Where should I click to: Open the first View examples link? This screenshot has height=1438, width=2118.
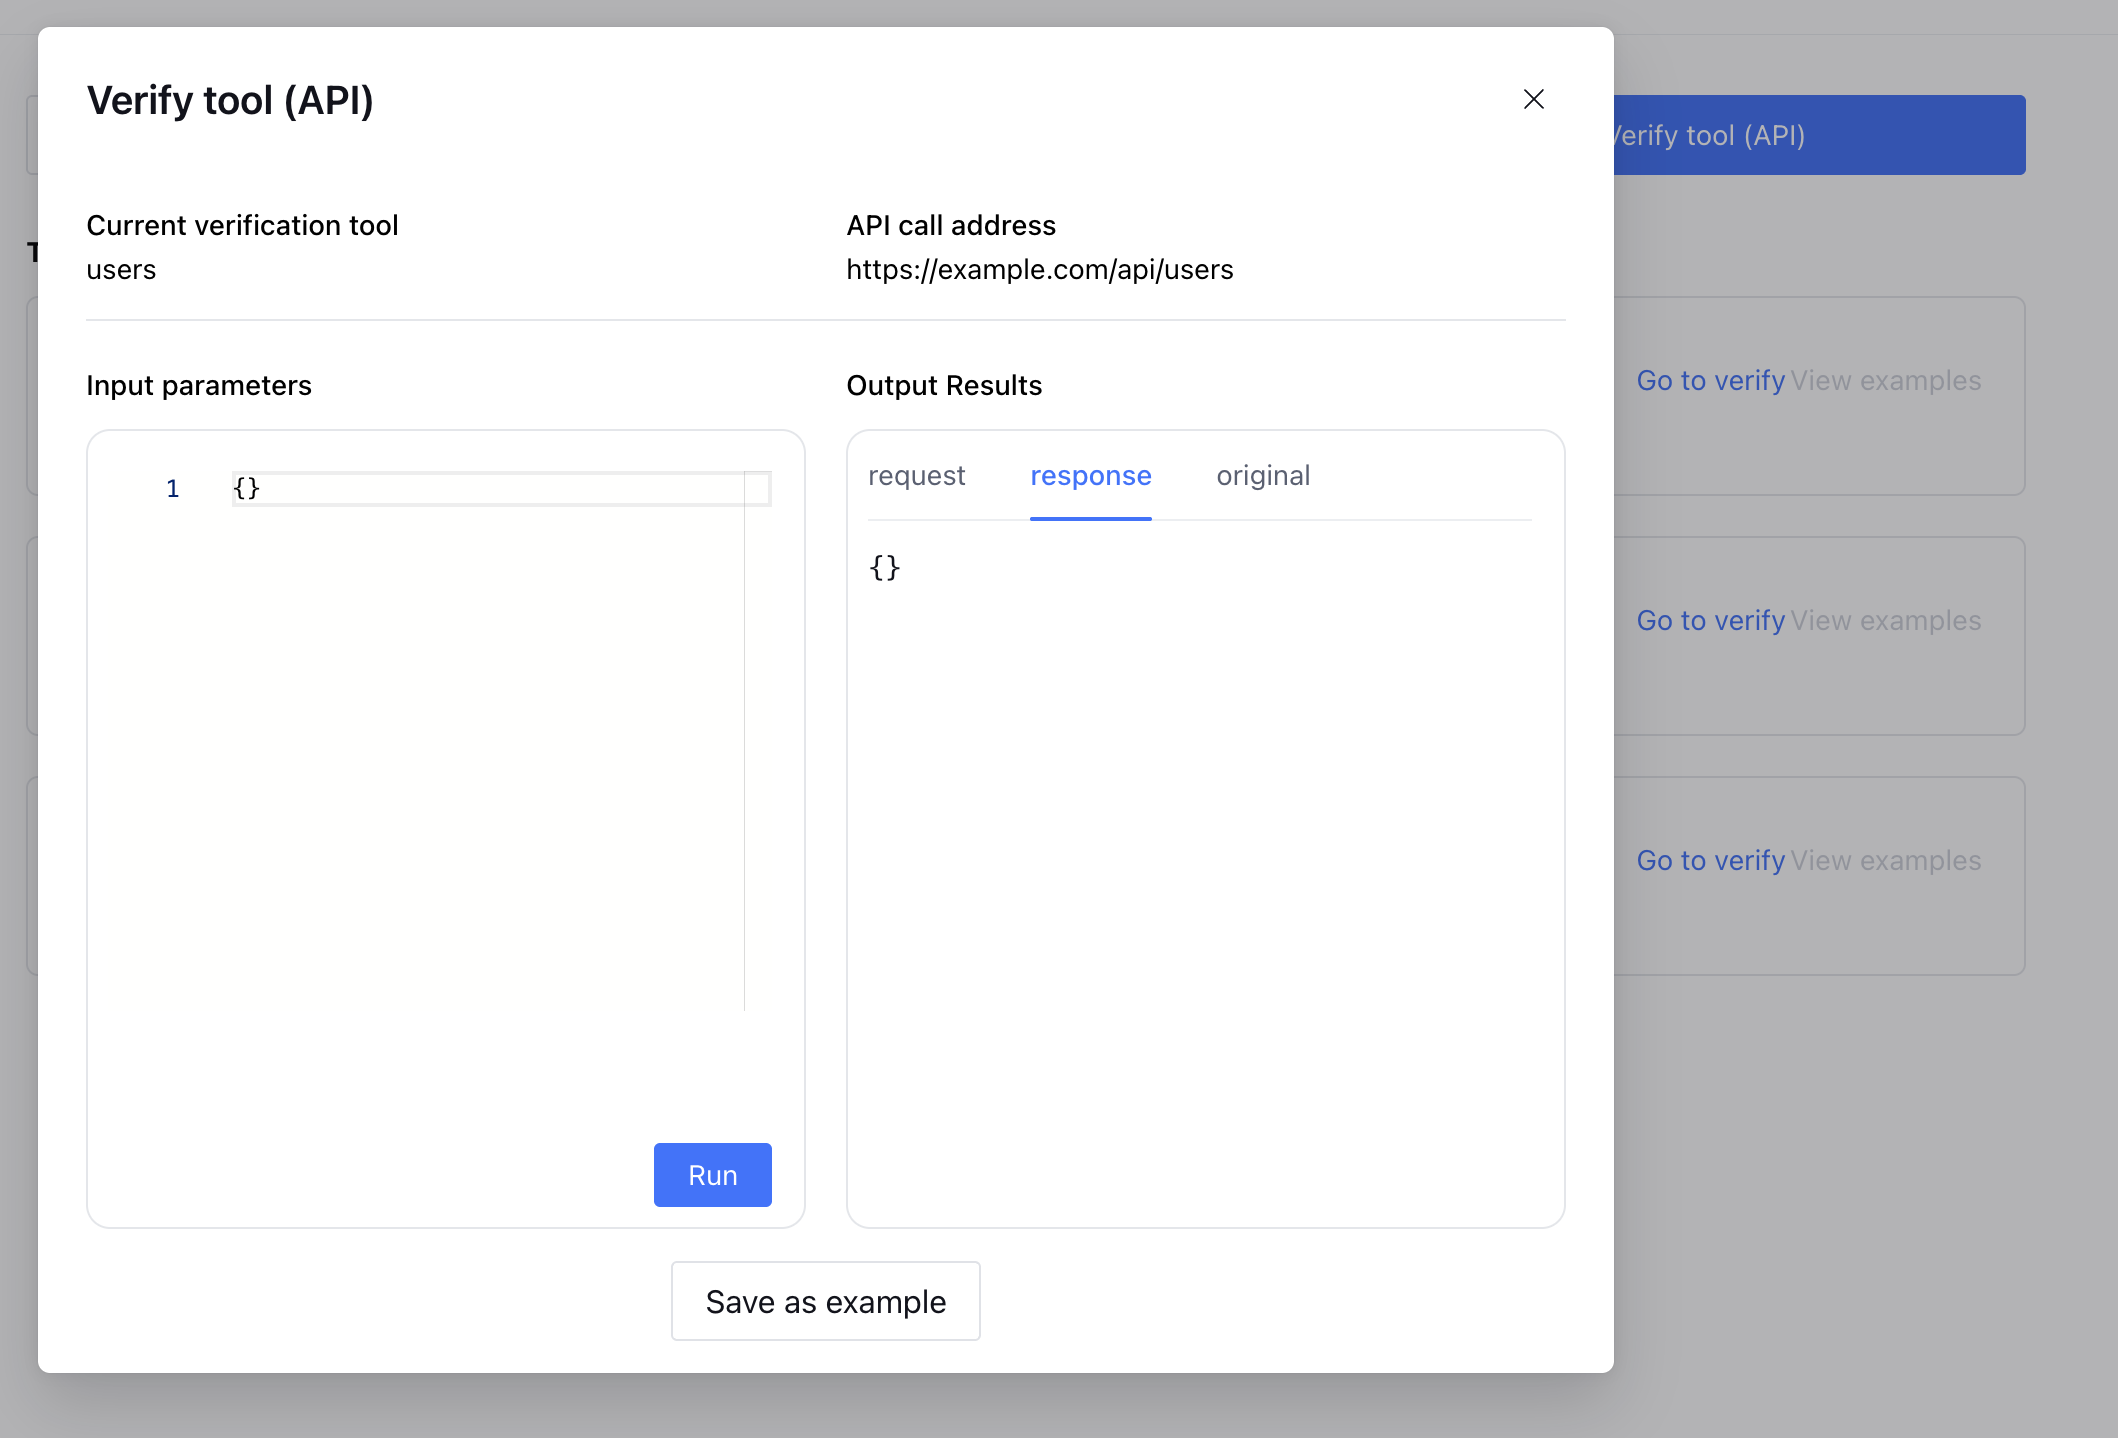coord(1885,381)
